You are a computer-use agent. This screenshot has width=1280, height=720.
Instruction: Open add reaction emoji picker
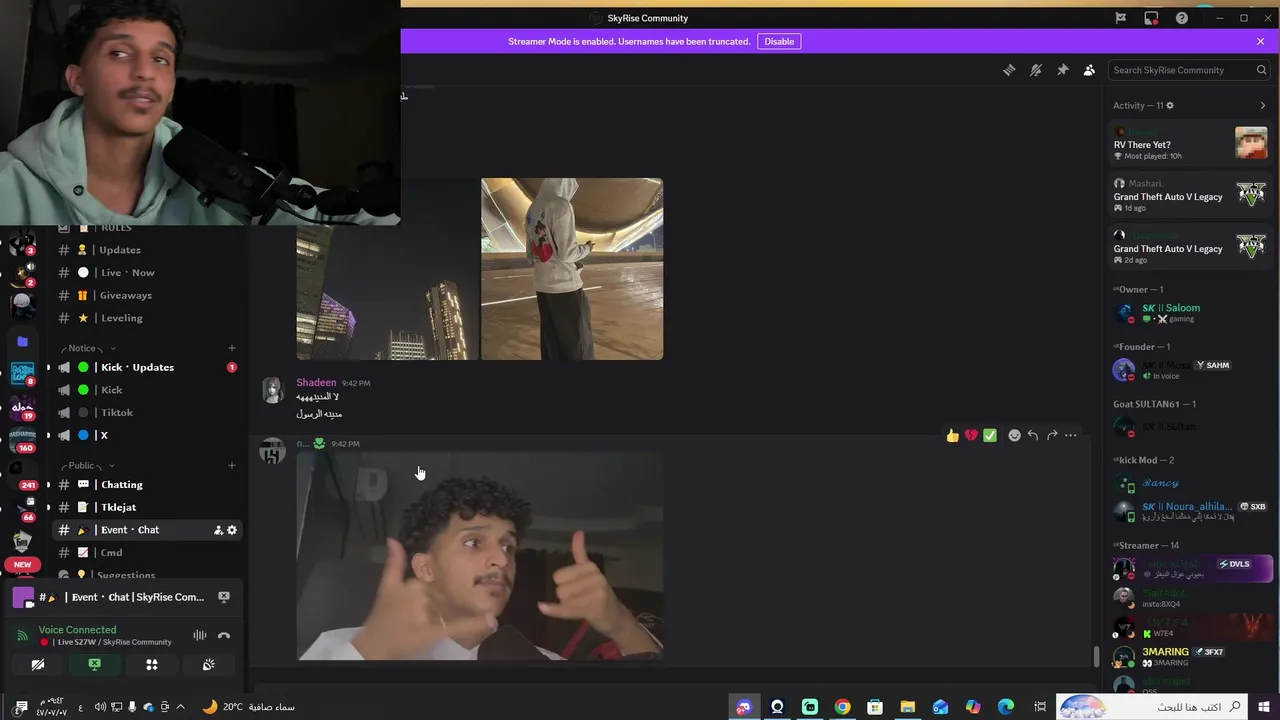(x=1014, y=435)
